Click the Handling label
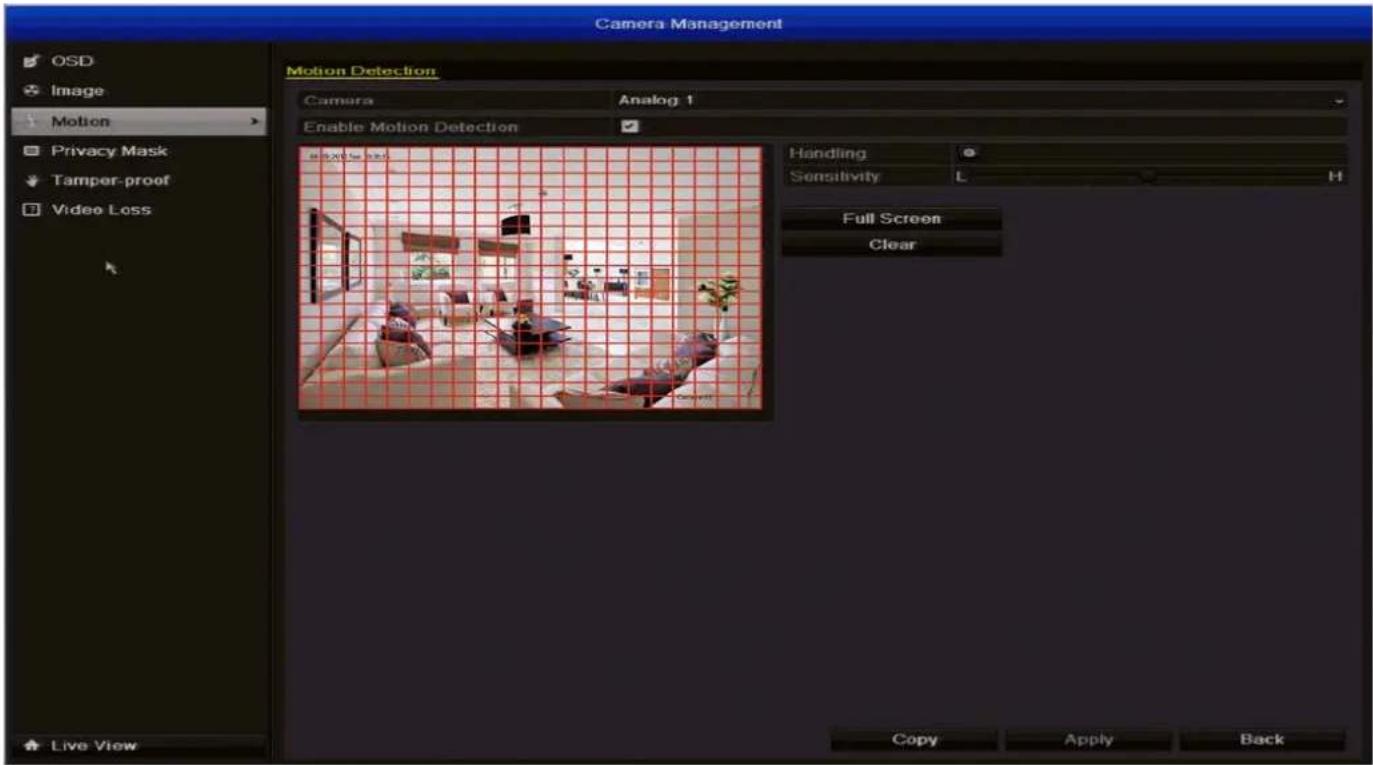Image resolution: width=1373 pixels, height=765 pixels. point(827,153)
